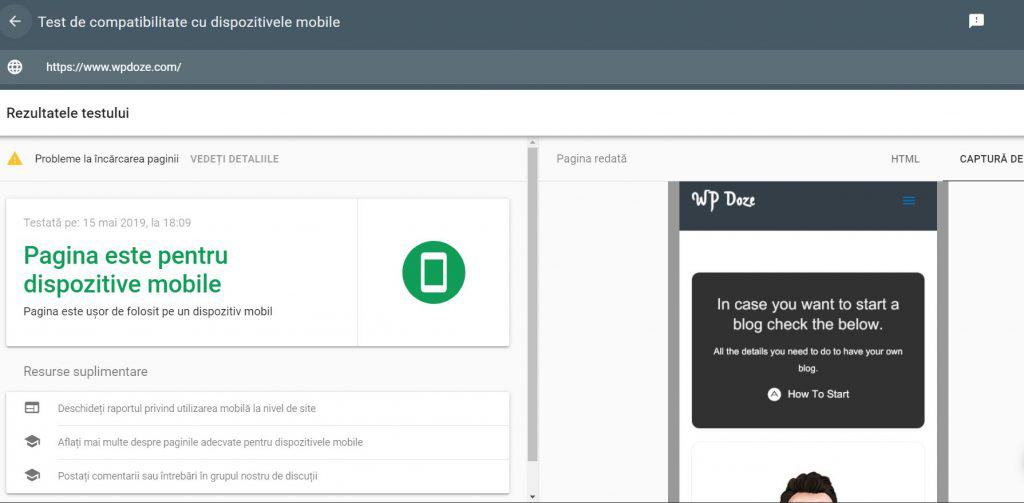Click the globe icon beside the URL

14,67
